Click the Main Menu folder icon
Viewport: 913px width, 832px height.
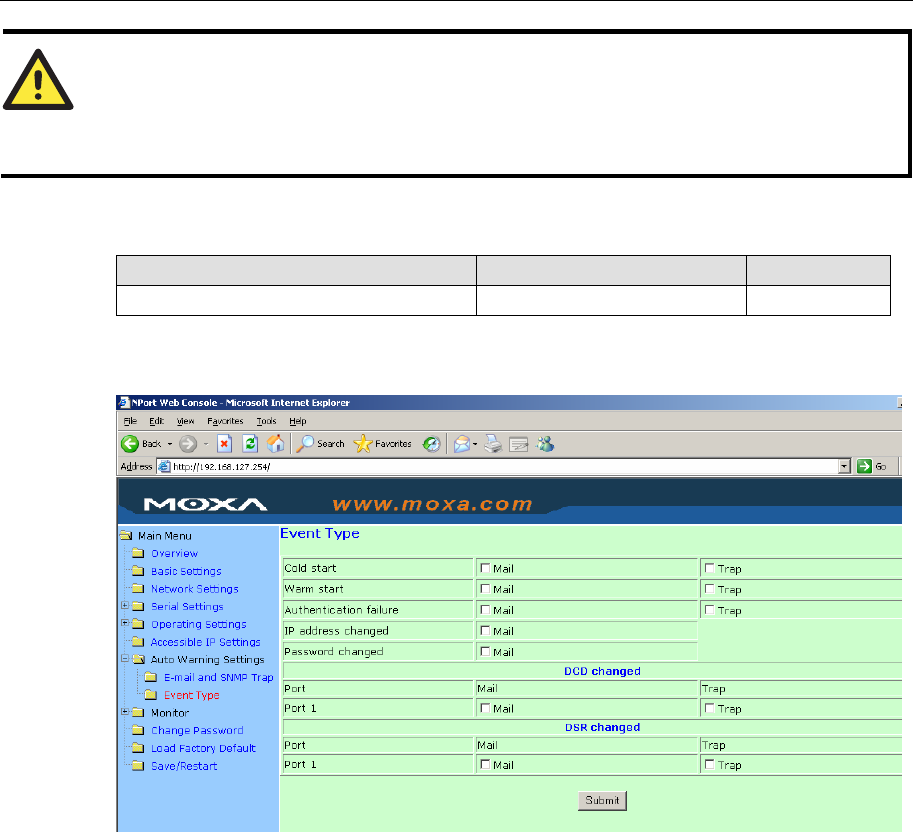pos(126,535)
